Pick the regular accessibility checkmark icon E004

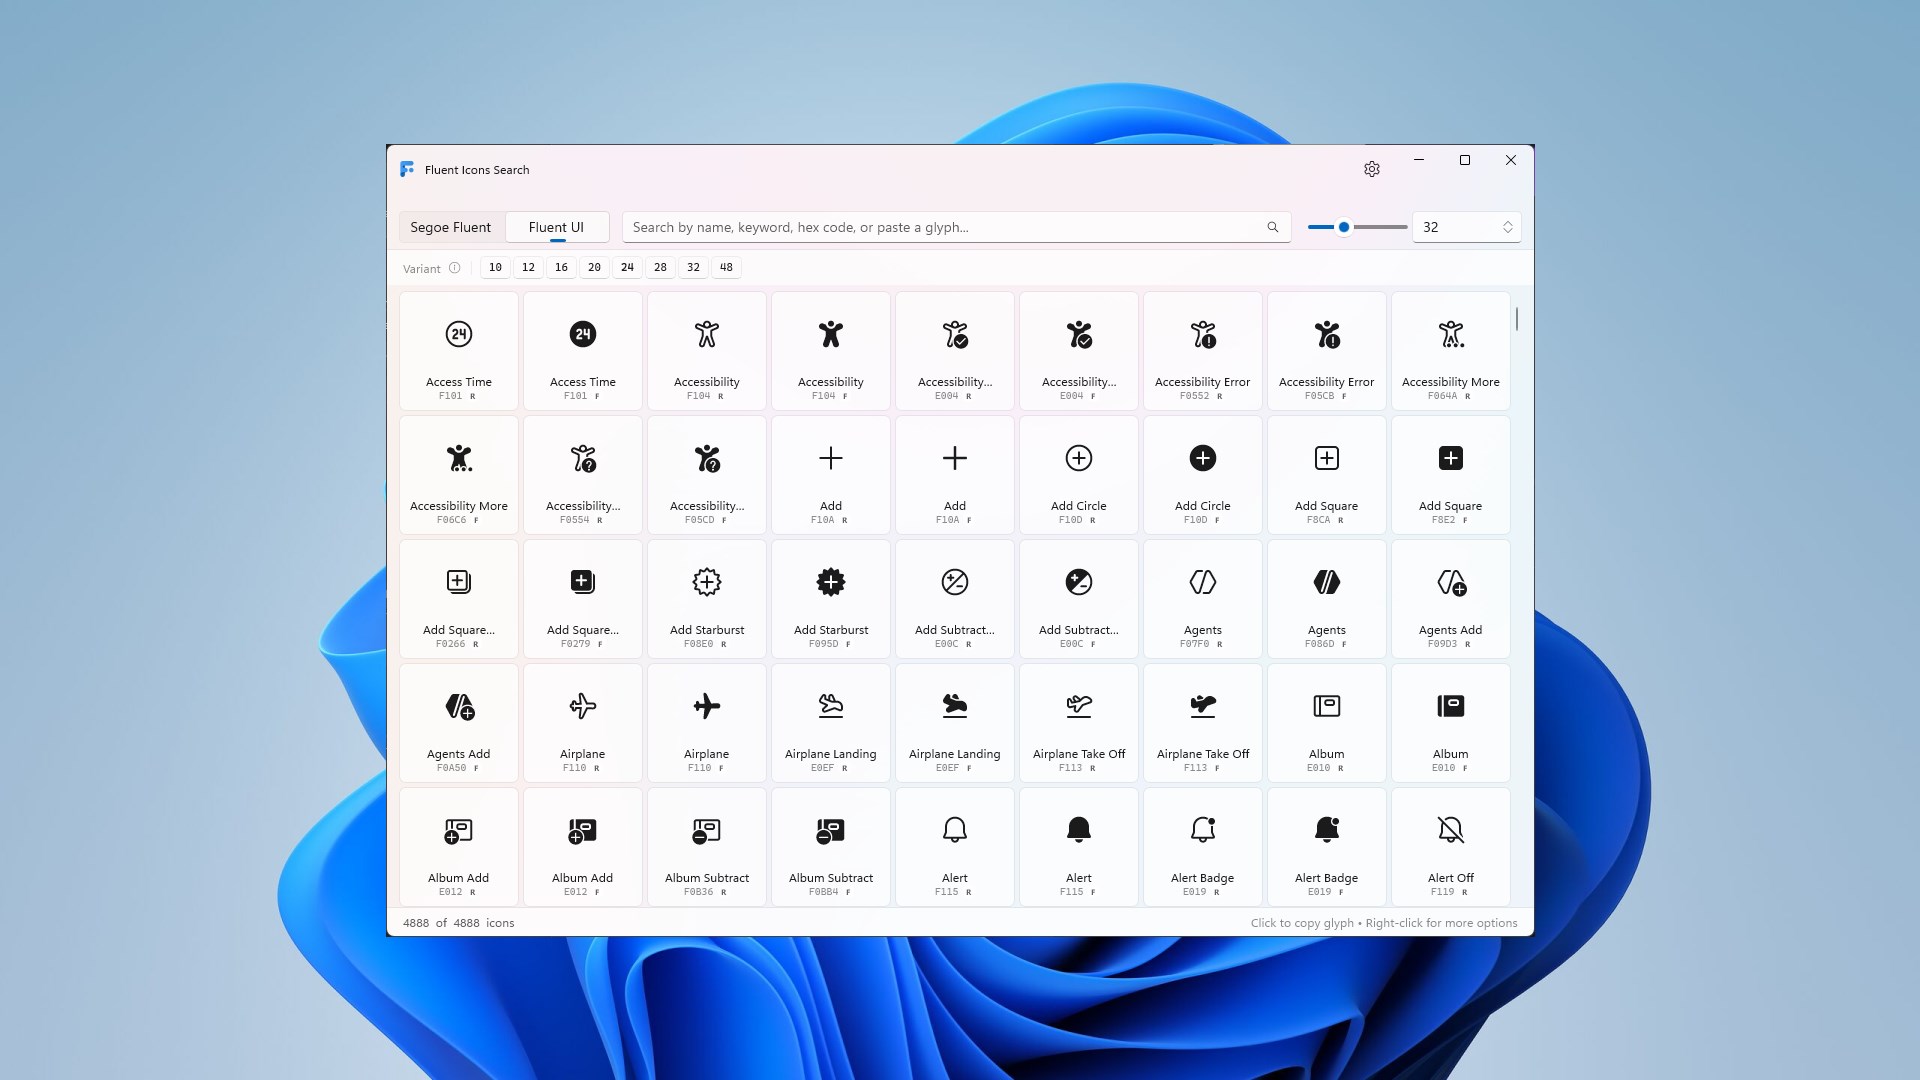(x=955, y=351)
